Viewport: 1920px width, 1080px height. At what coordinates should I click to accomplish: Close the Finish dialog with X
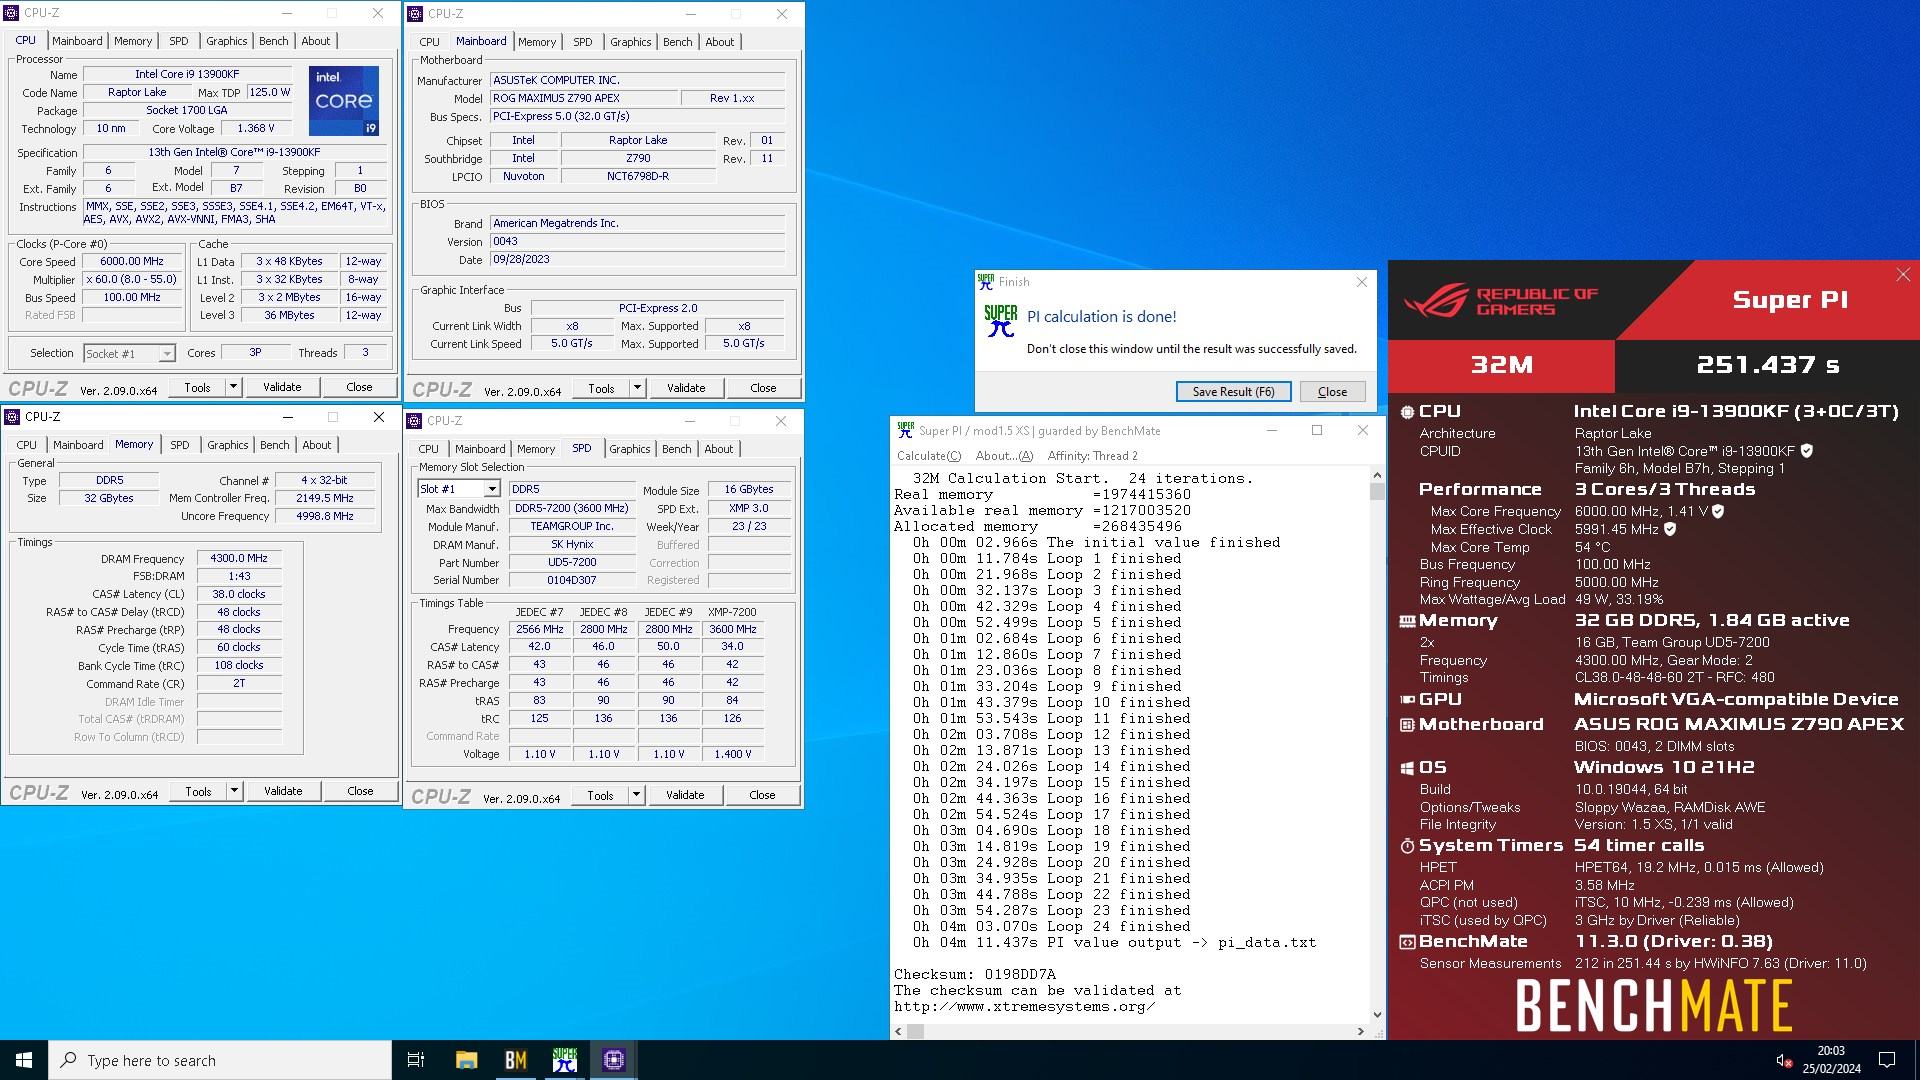[x=1361, y=282]
